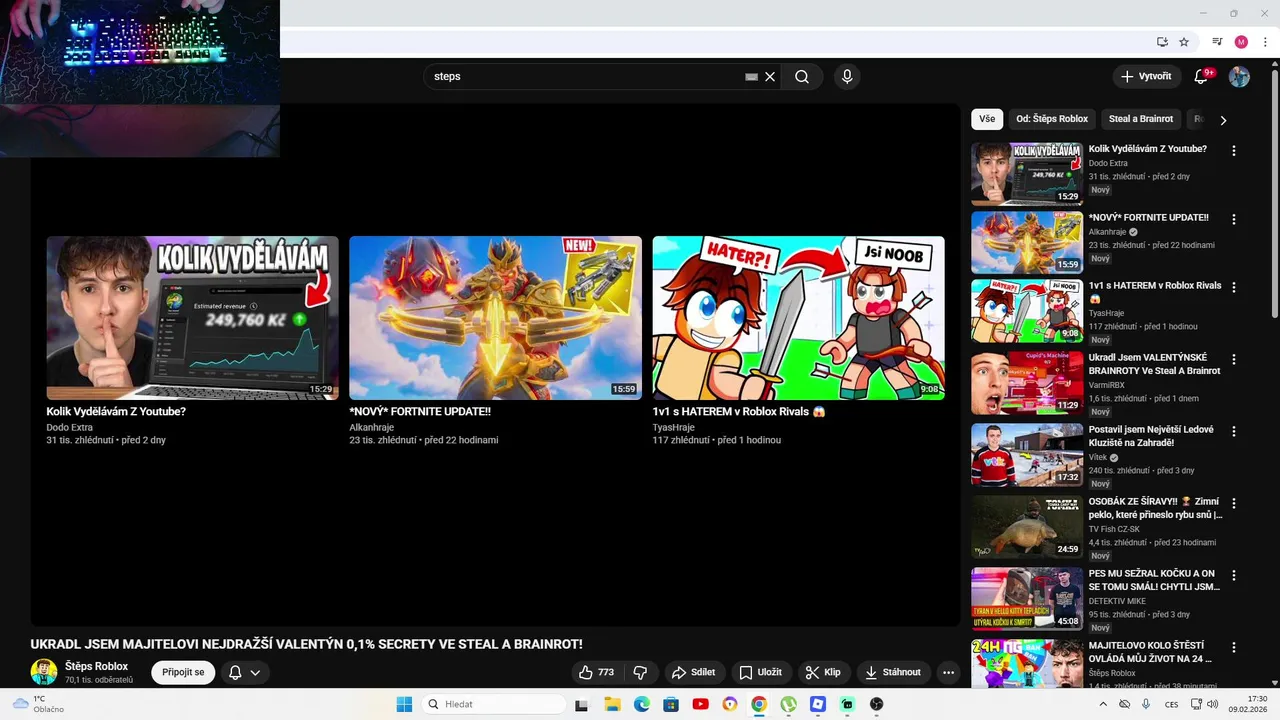The image size is (1280, 720).
Task: Open the sidebar title MAJITELOVO KOLO ŠTĚSTÍ
Action: pyautogui.click(x=1150, y=653)
